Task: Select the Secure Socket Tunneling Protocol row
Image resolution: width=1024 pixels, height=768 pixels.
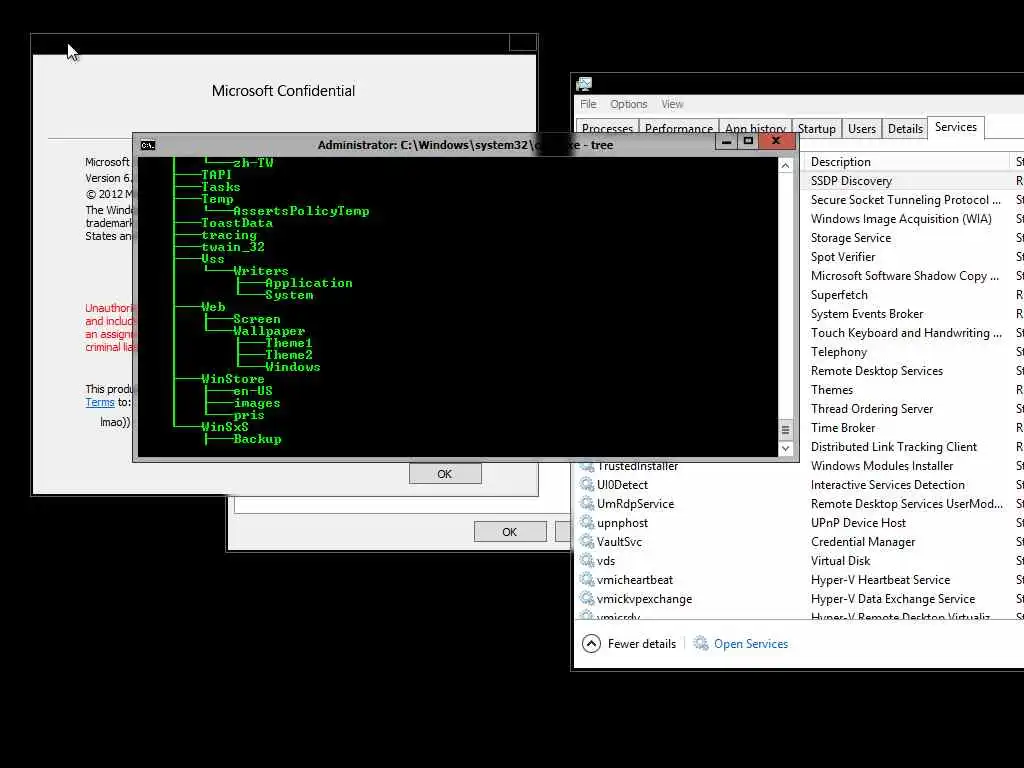Action: (x=912, y=200)
